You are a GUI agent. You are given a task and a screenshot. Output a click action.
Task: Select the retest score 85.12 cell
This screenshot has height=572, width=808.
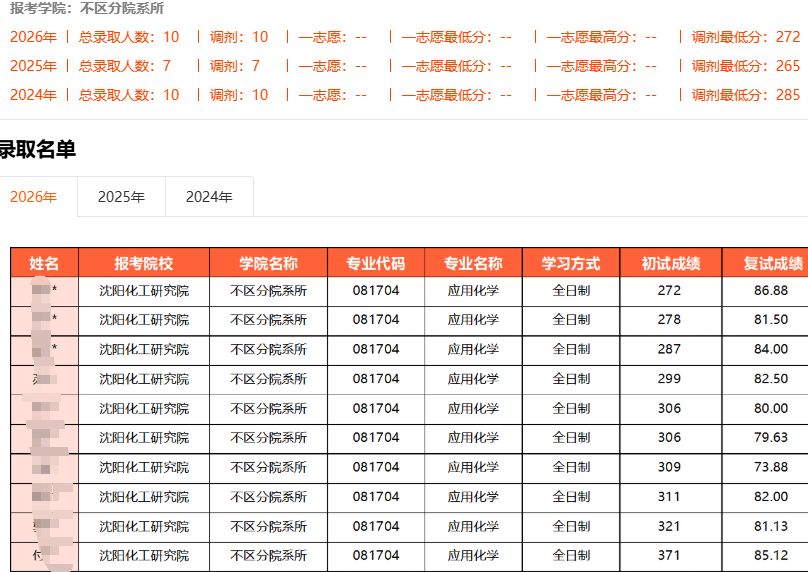(765, 556)
